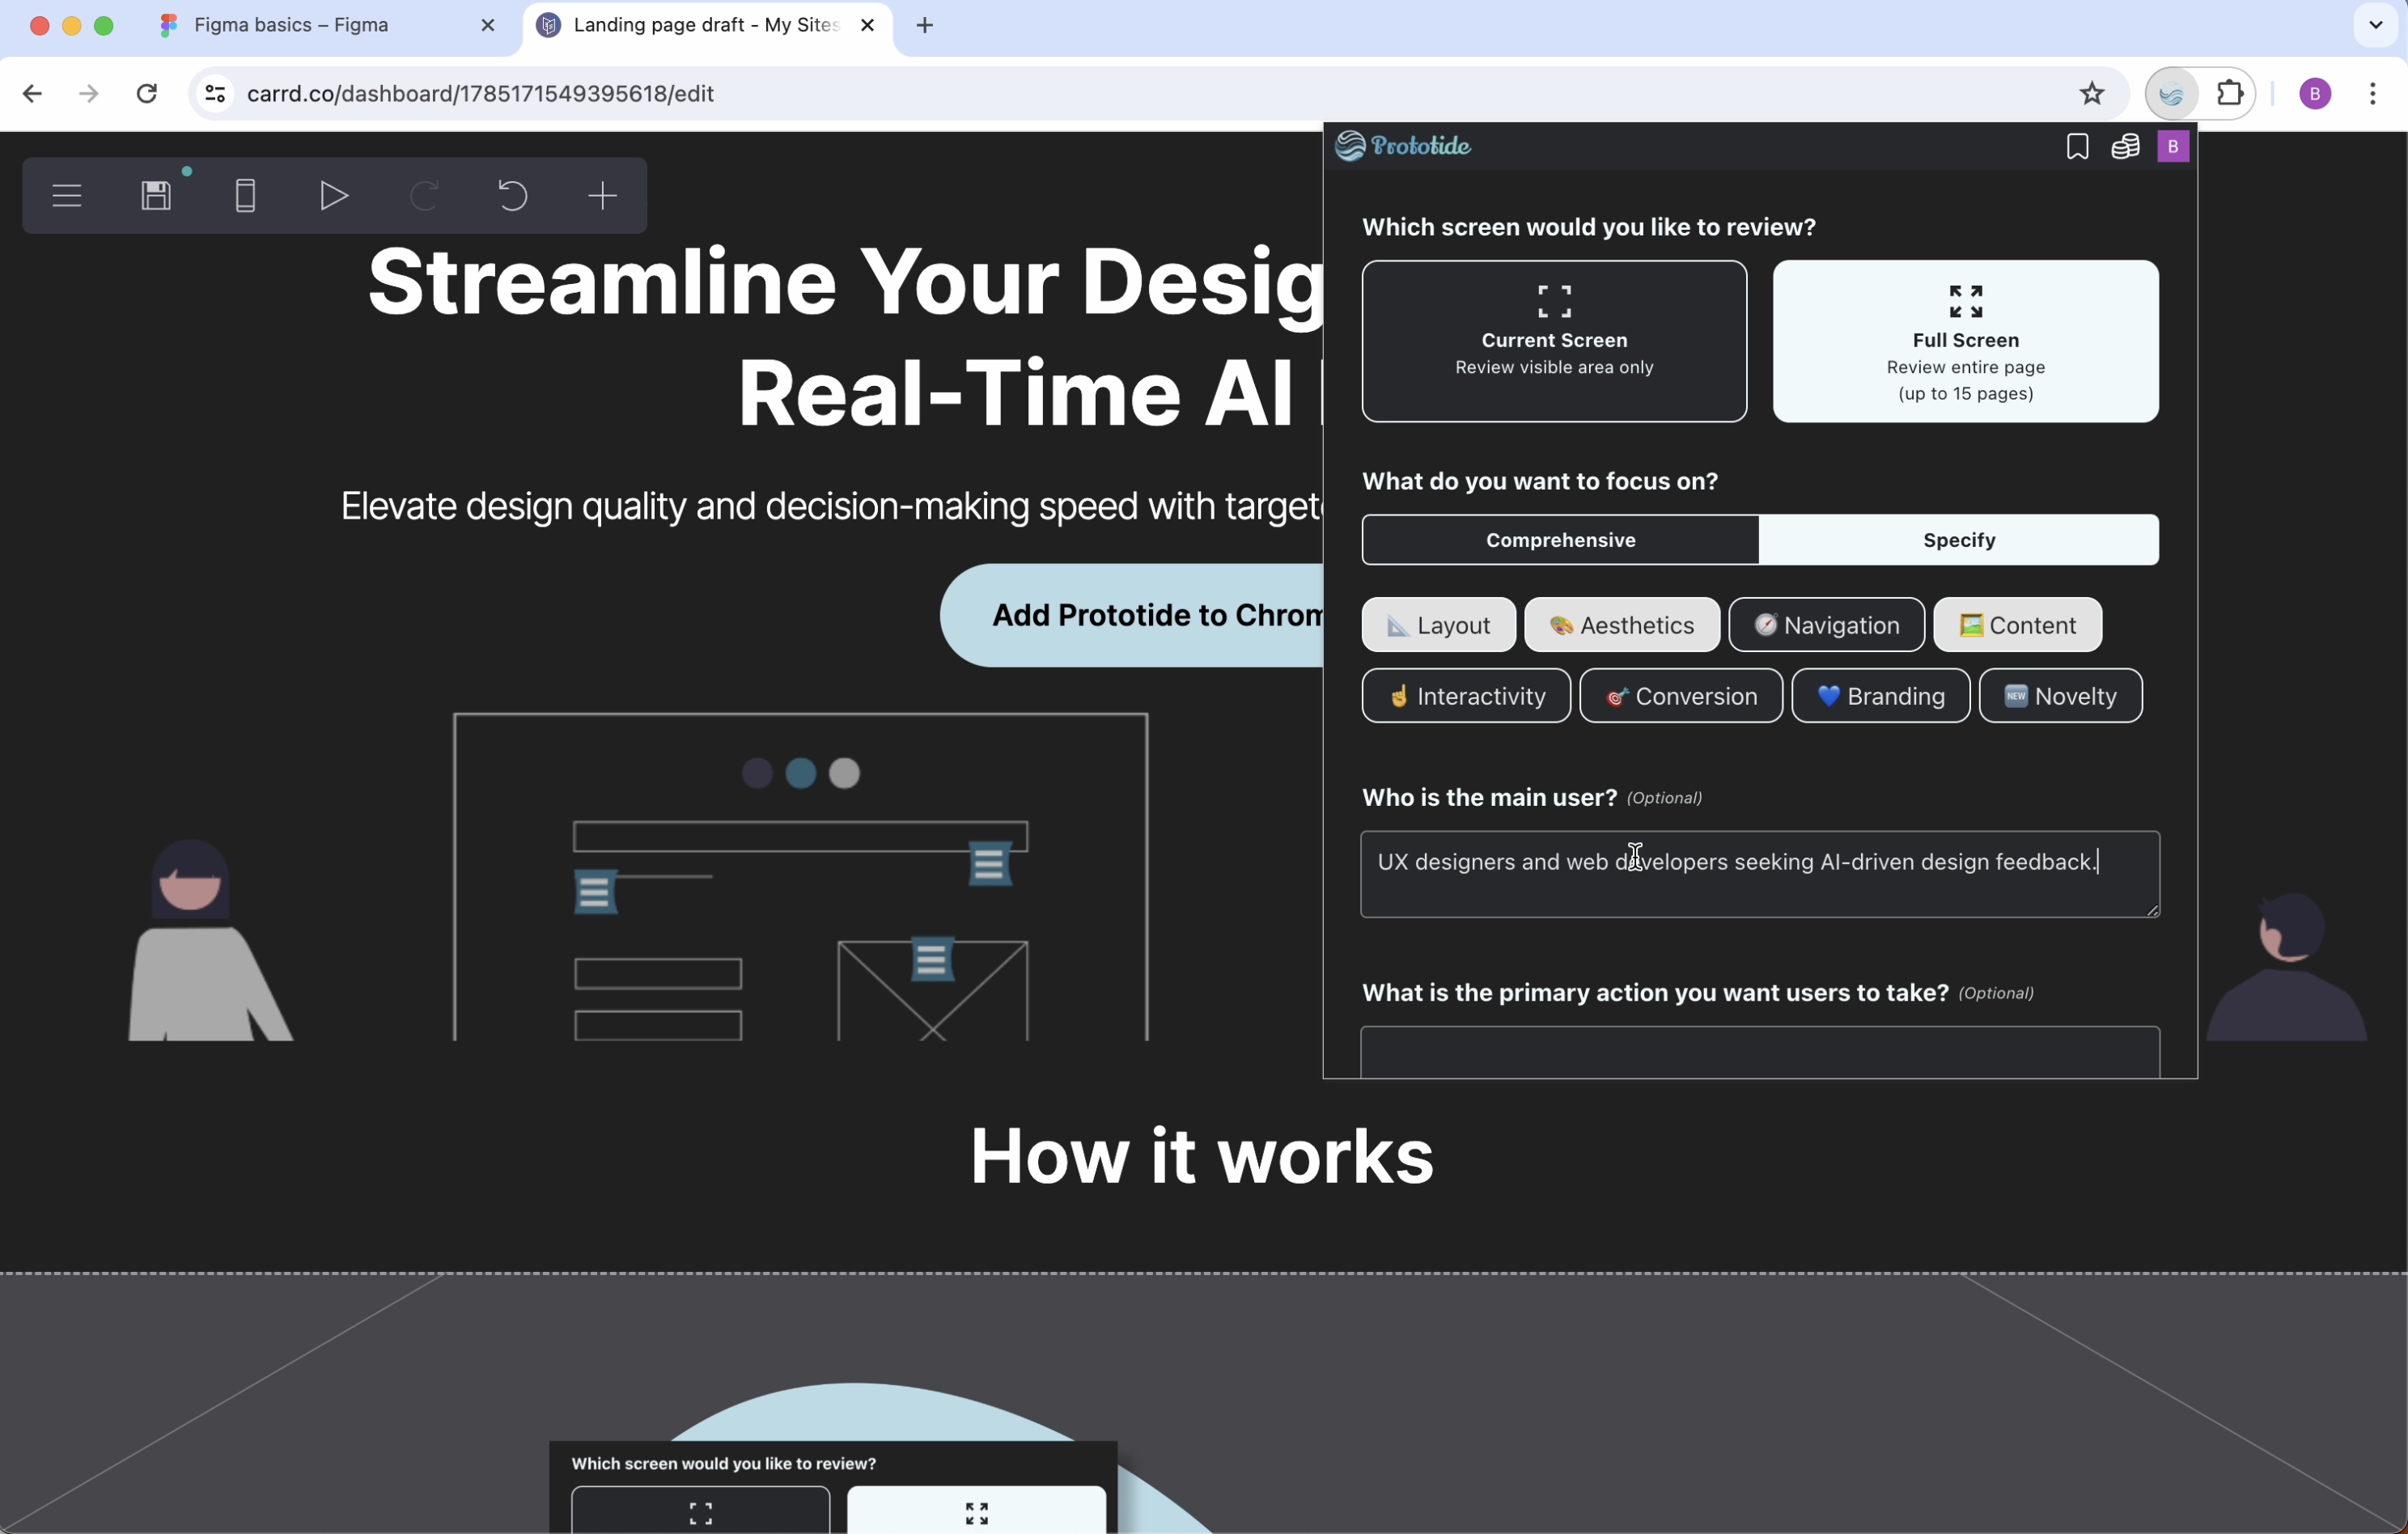Image resolution: width=2408 pixels, height=1534 pixels.
Task: Select Current Screen review option
Action: point(1553,341)
